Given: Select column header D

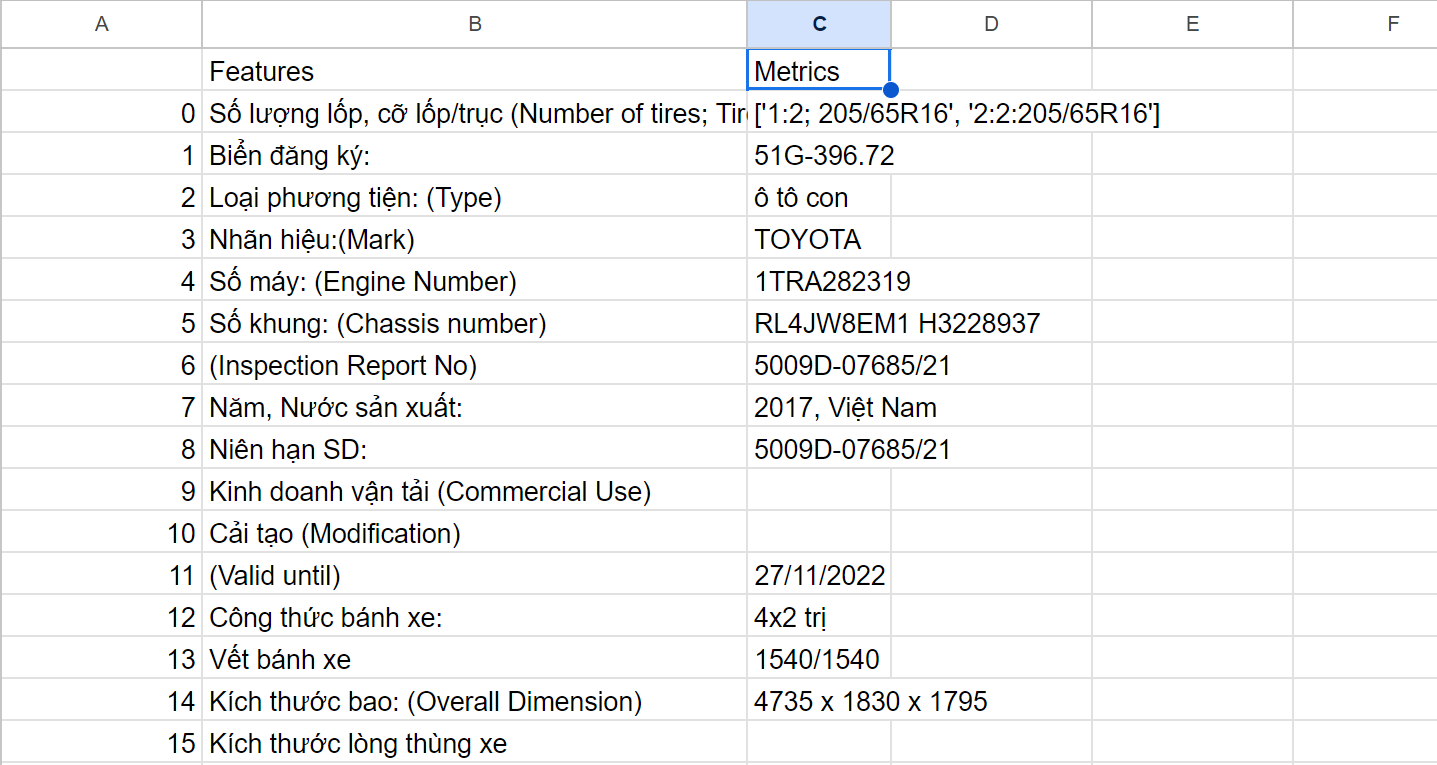Looking at the screenshot, I should click(x=990, y=24).
